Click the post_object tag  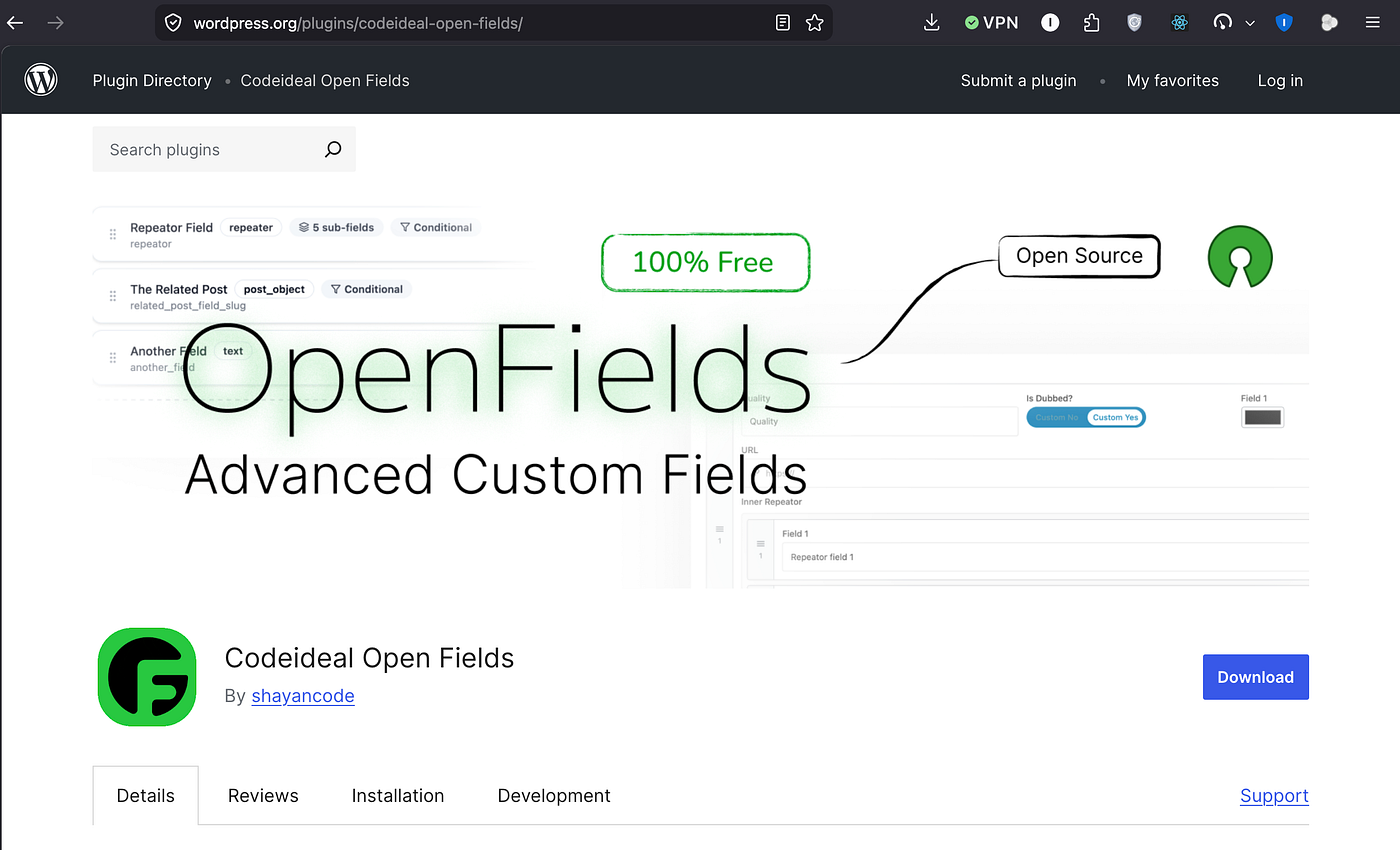click(274, 289)
